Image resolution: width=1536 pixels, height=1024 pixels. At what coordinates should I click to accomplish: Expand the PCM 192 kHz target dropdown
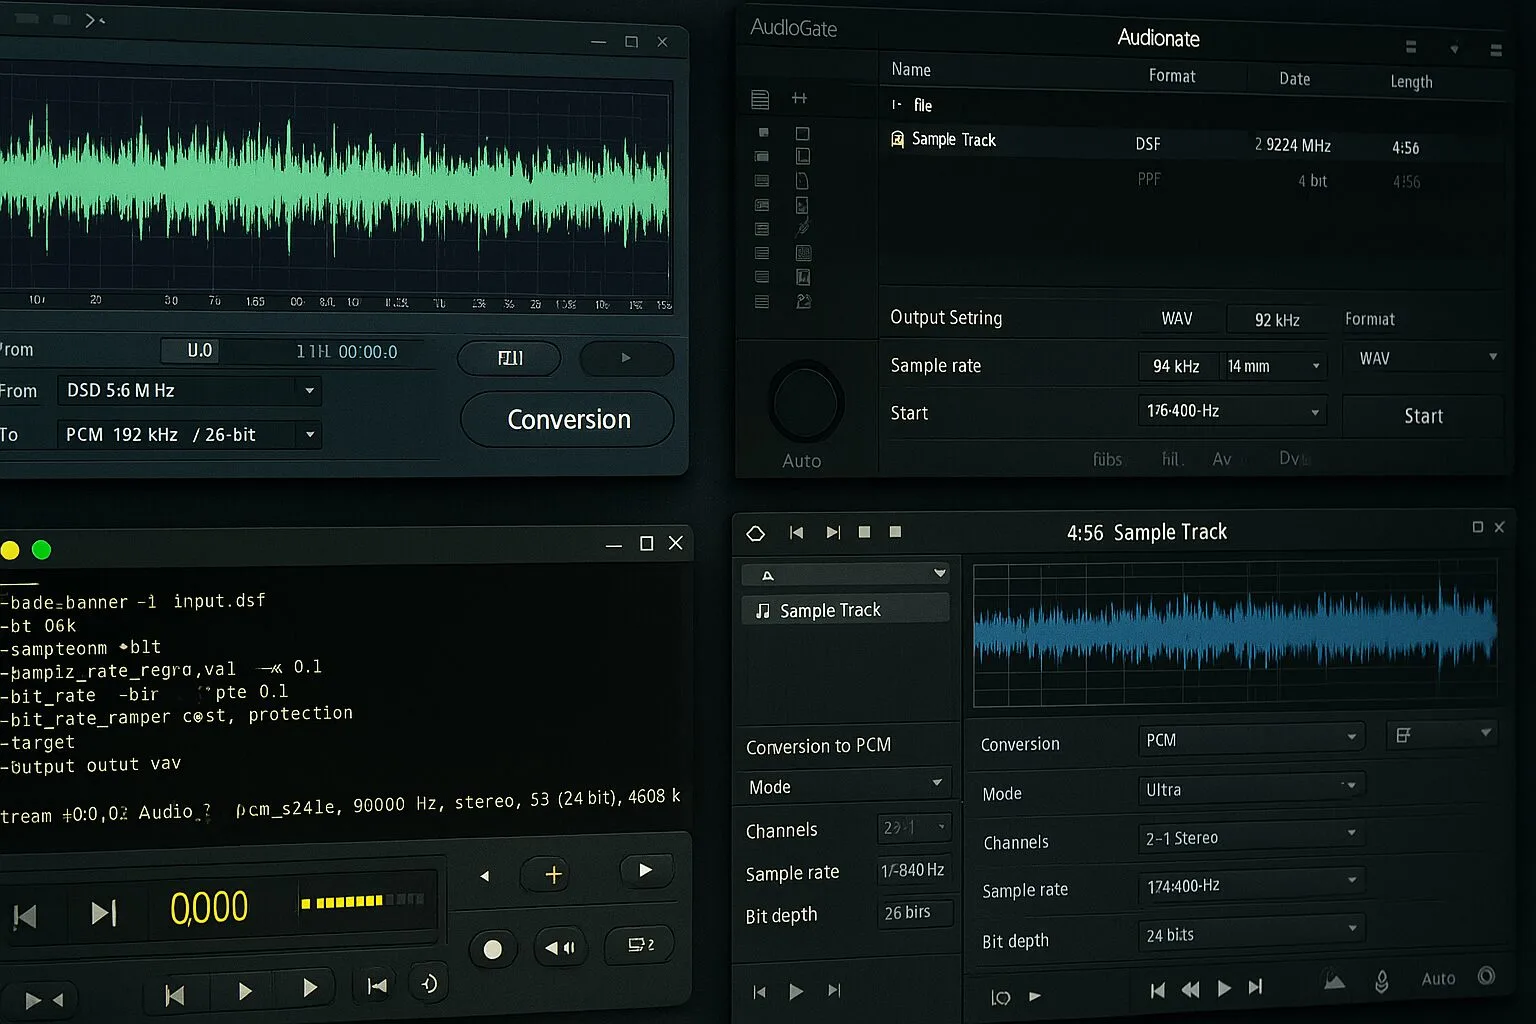point(189,435)
